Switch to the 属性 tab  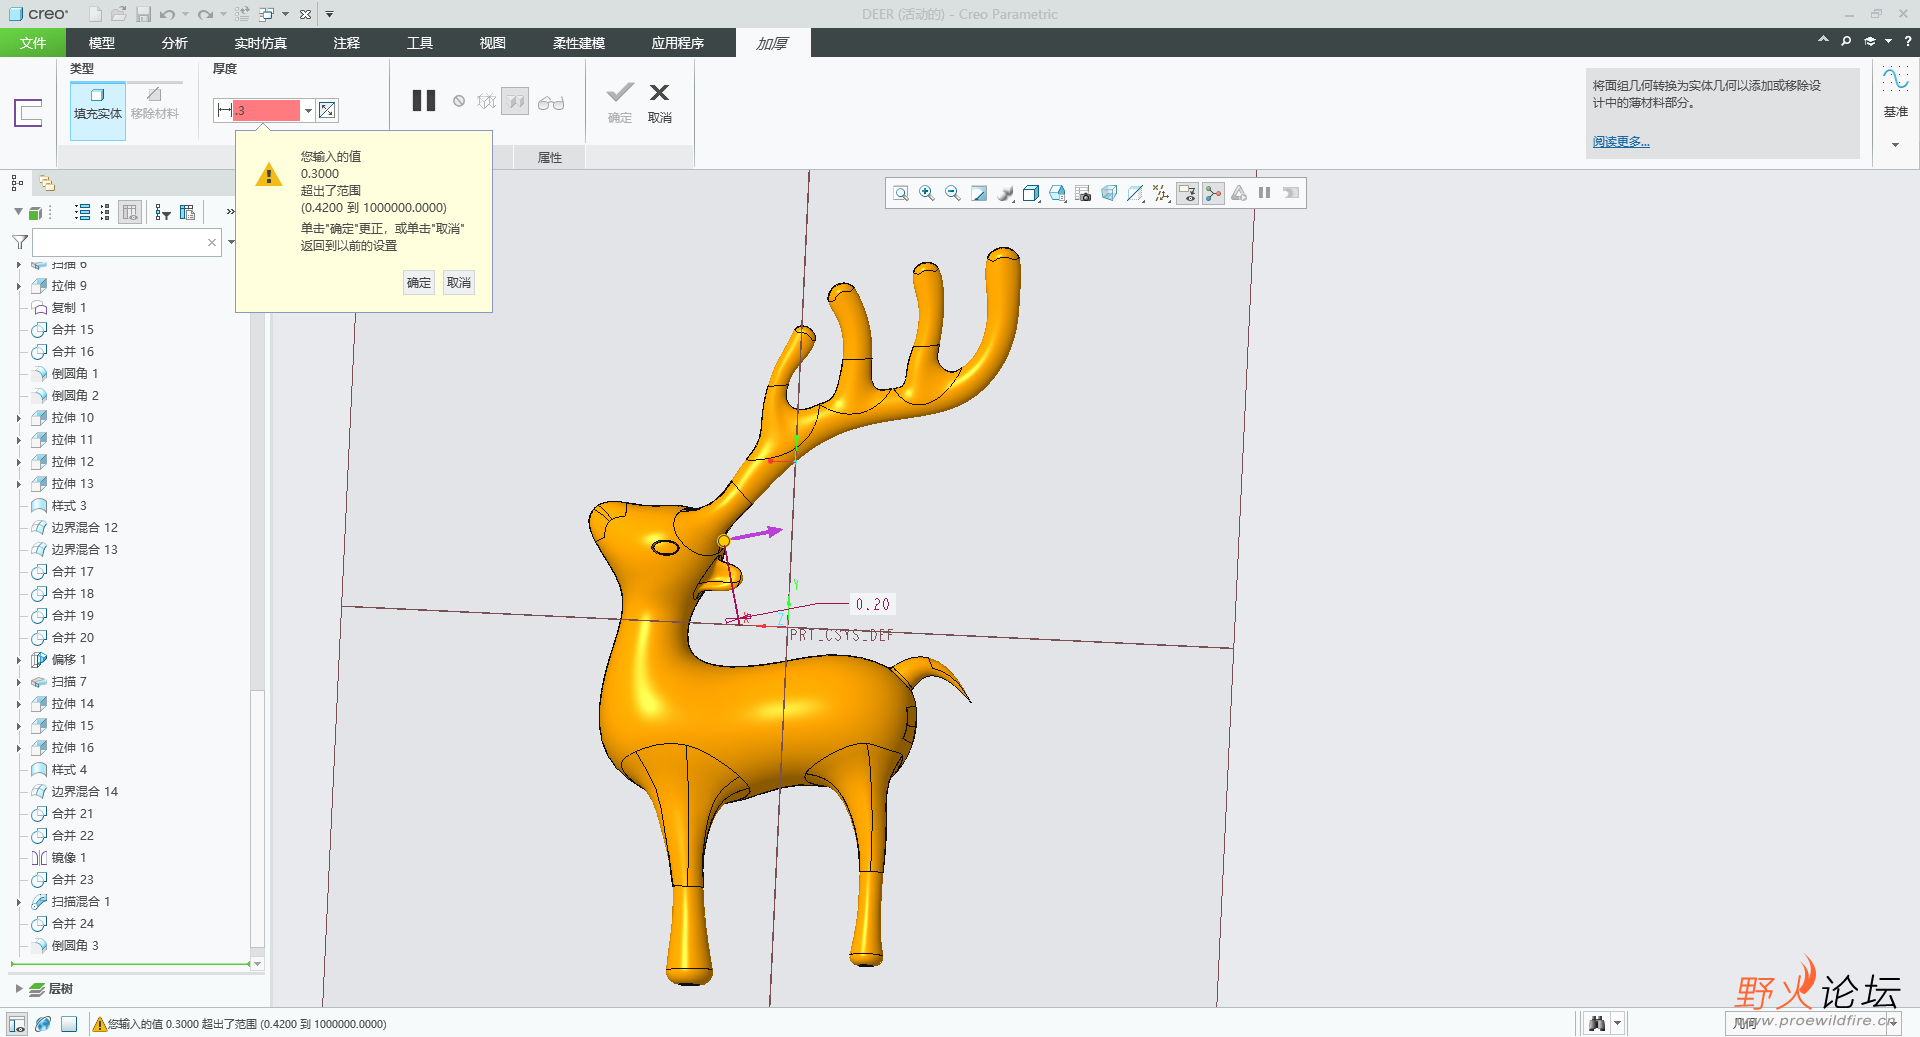(x=549, y=157)
